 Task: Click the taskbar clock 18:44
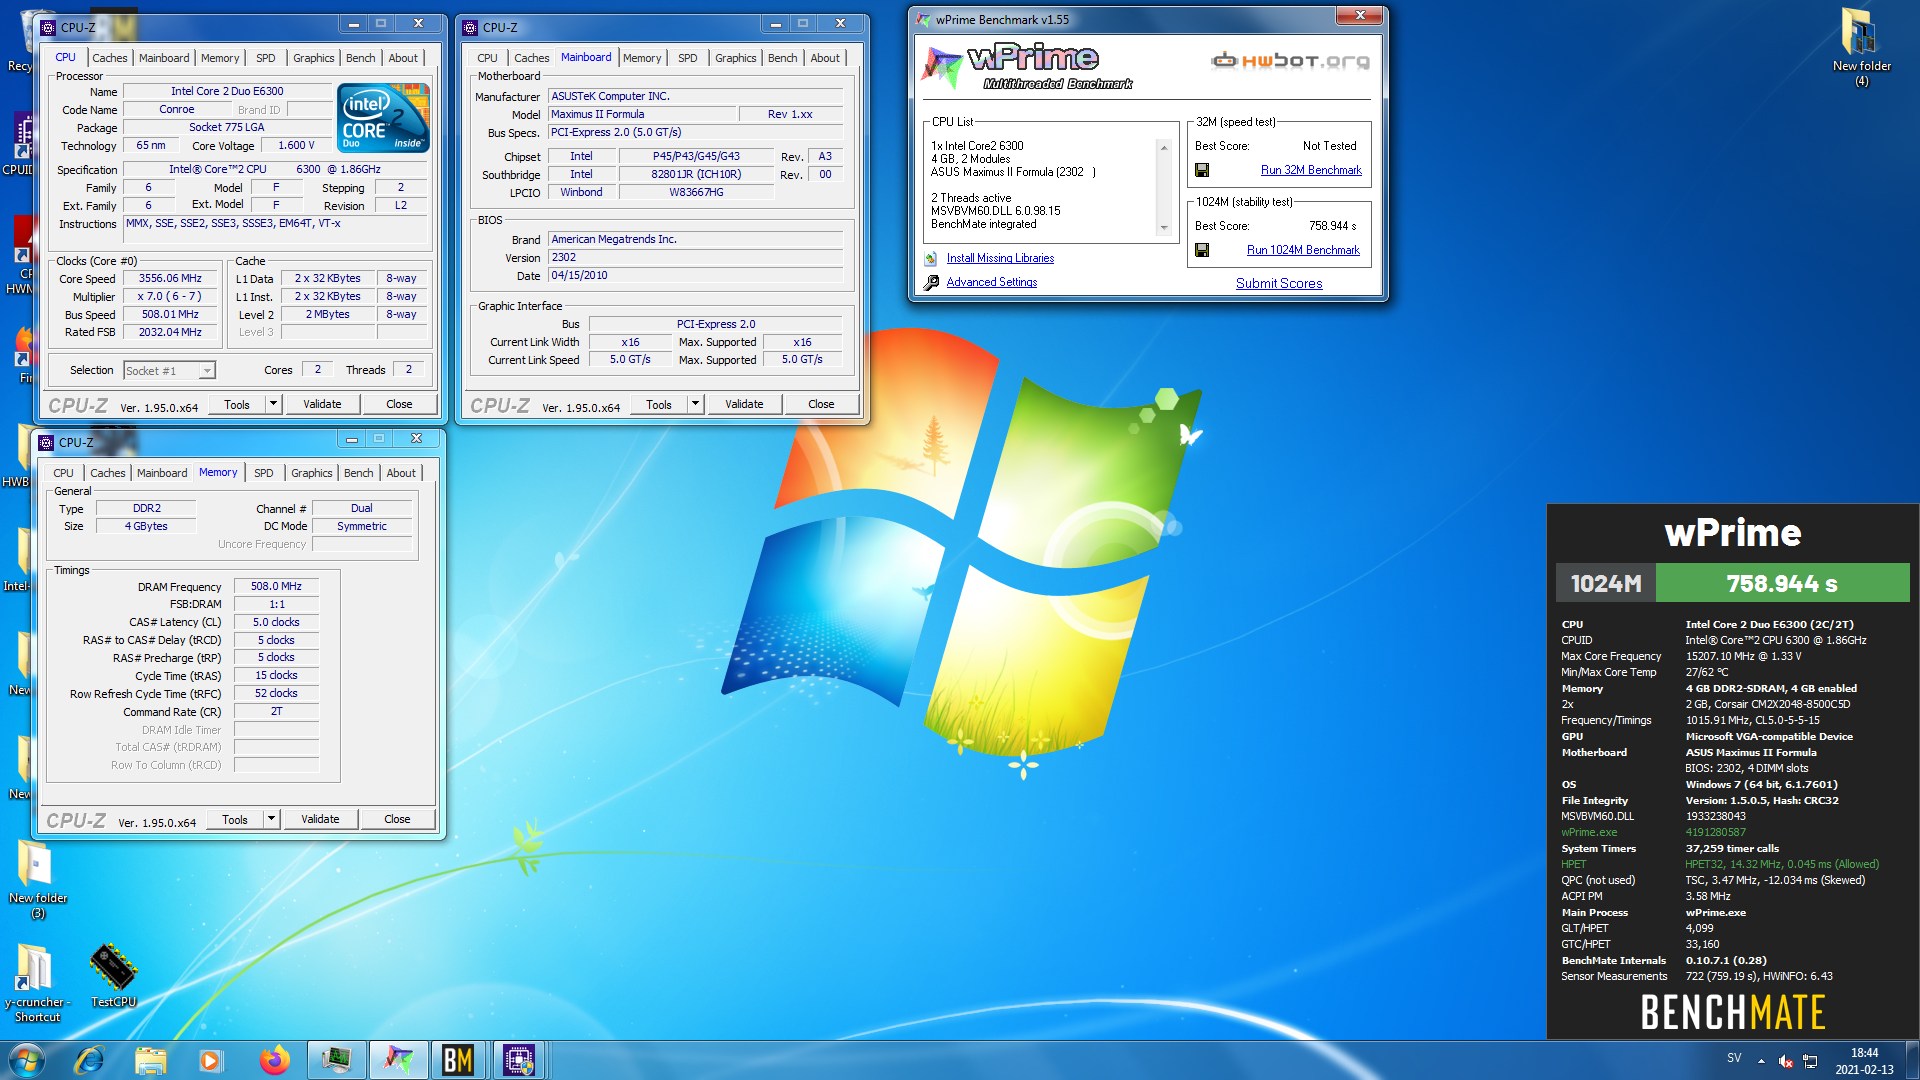(1864, 1053)
